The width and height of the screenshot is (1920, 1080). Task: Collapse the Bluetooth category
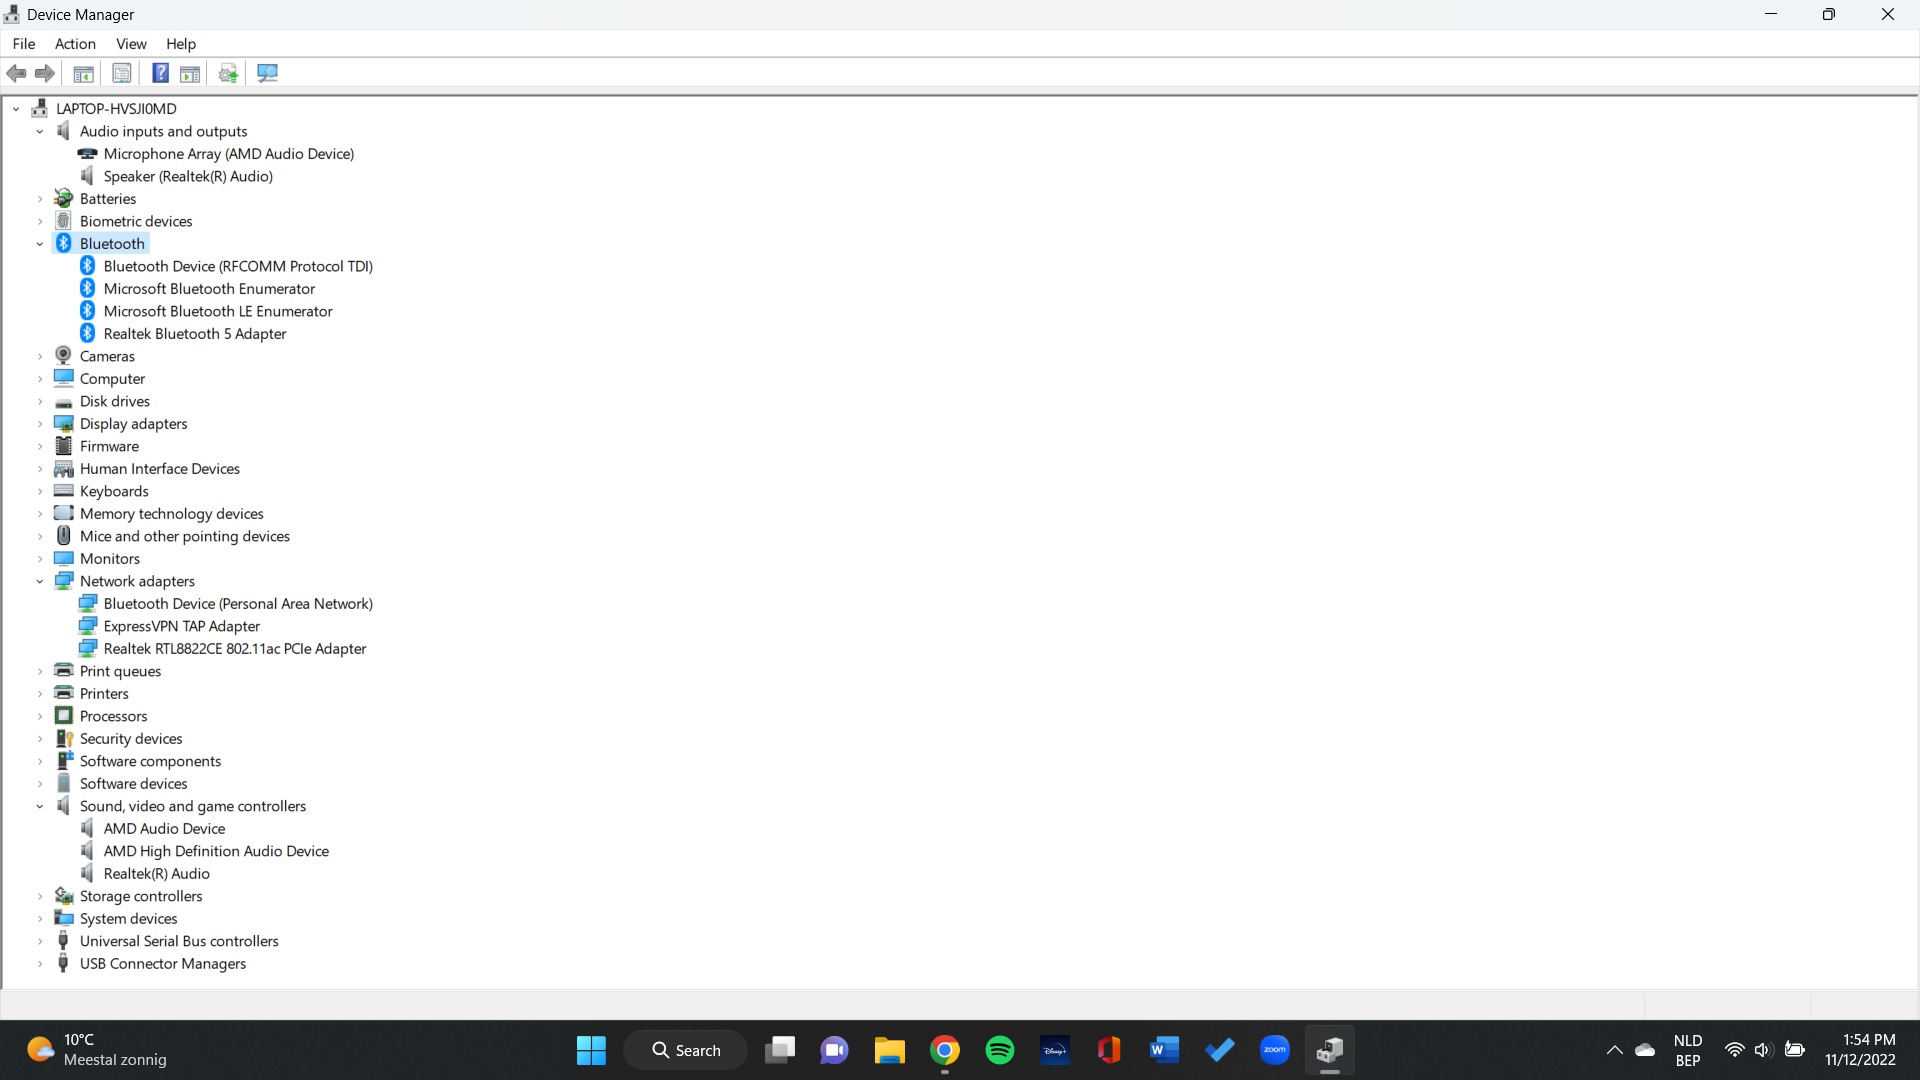(x=39, y=243)
